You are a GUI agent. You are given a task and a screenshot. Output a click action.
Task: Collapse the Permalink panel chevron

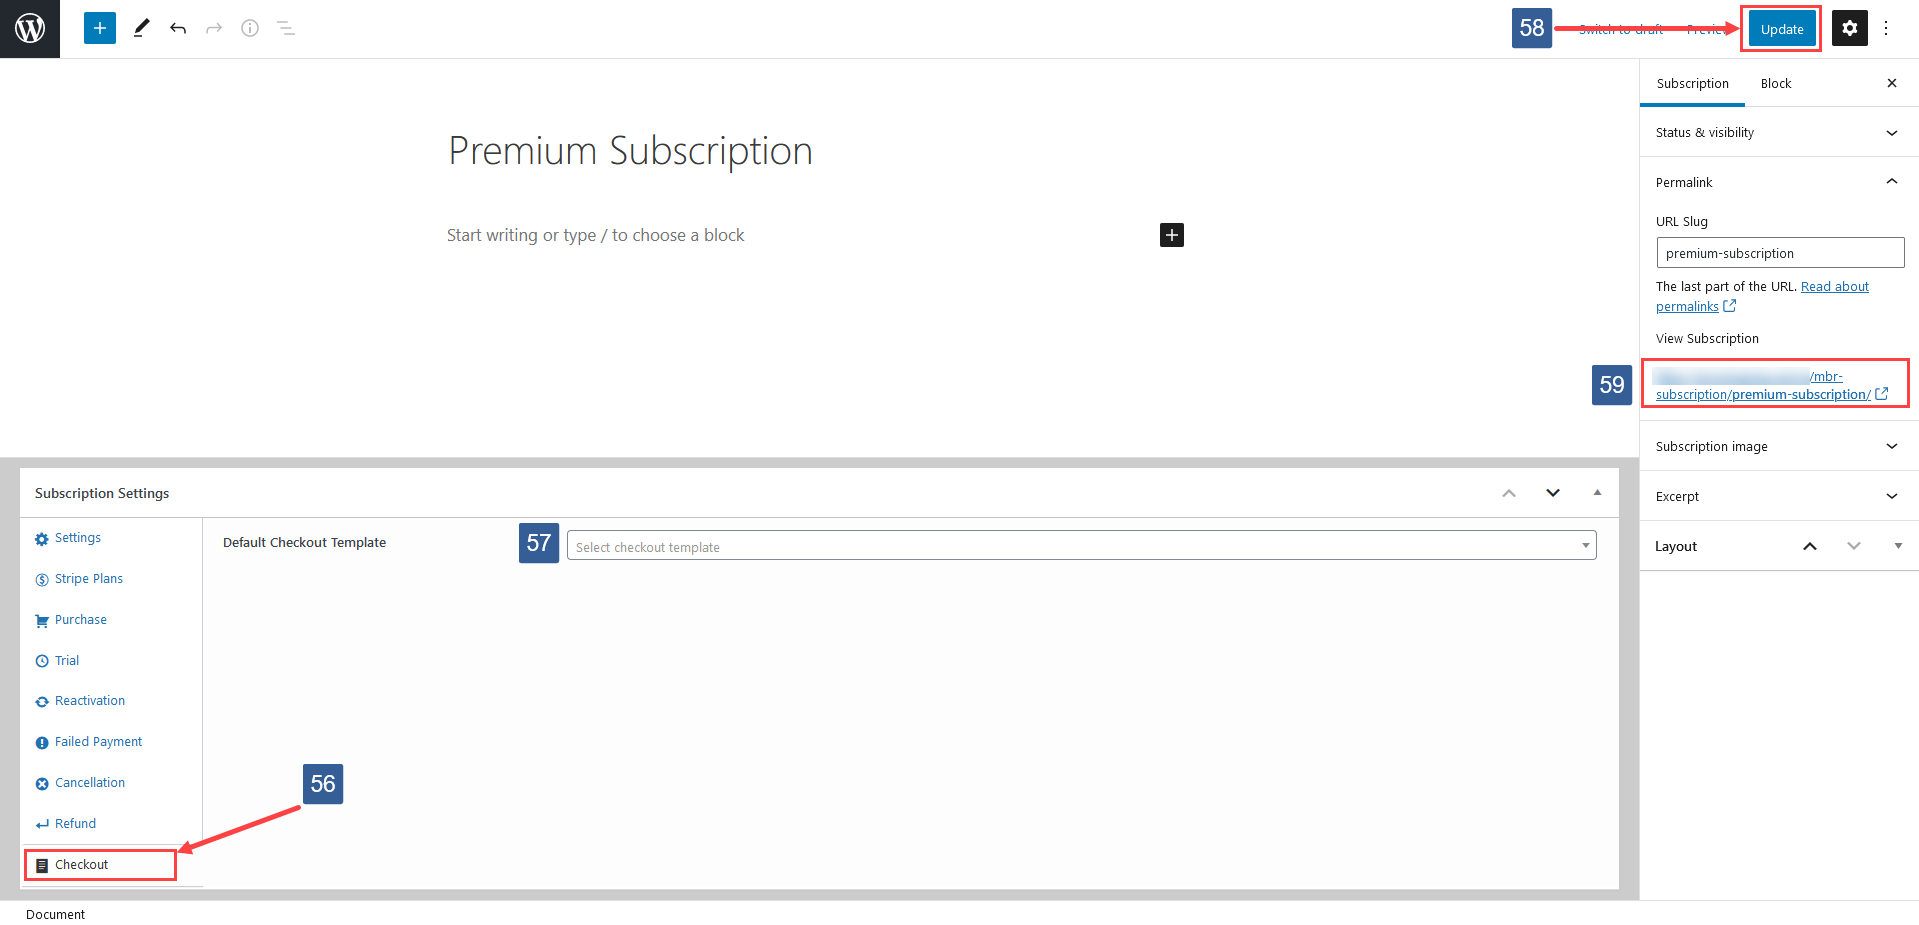tap(1891, 181)
